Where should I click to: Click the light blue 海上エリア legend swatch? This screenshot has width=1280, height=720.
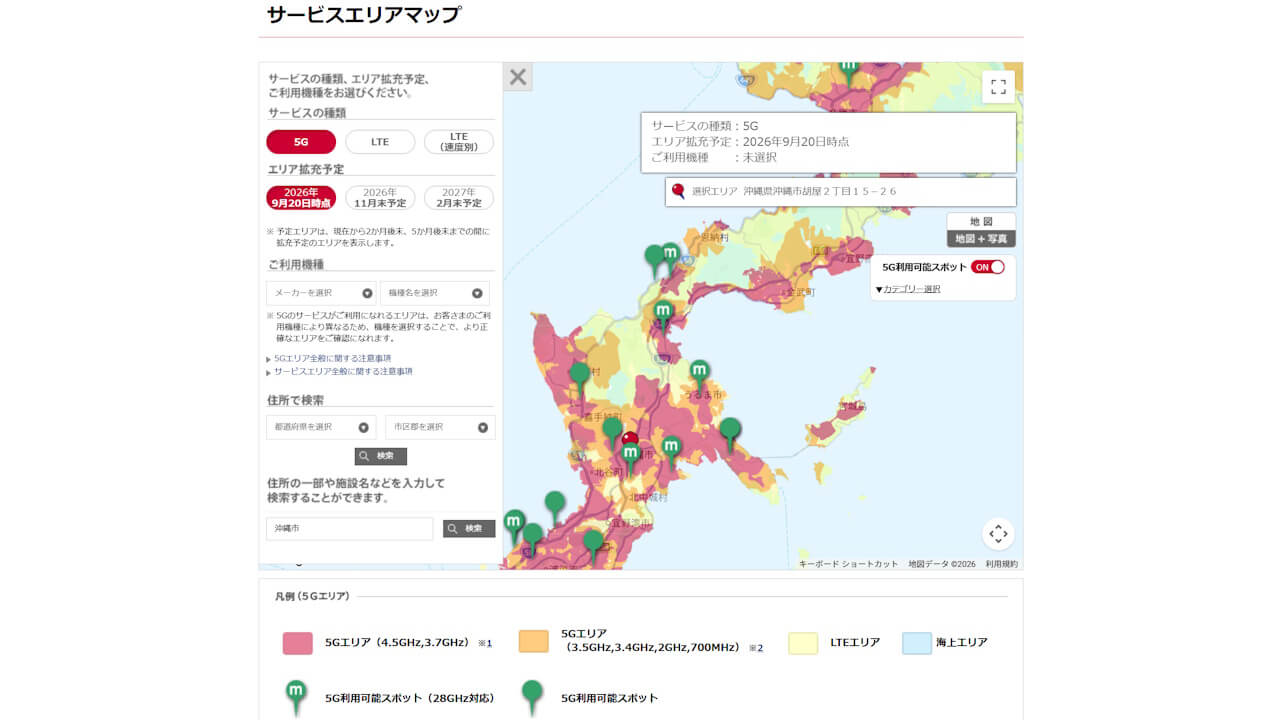[x=917, y=643]
